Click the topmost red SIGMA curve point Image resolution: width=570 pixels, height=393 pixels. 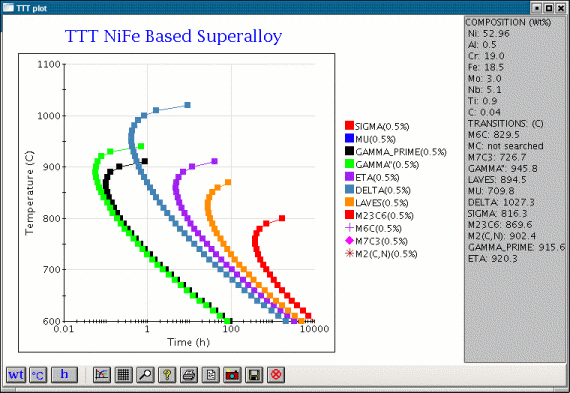282,218
